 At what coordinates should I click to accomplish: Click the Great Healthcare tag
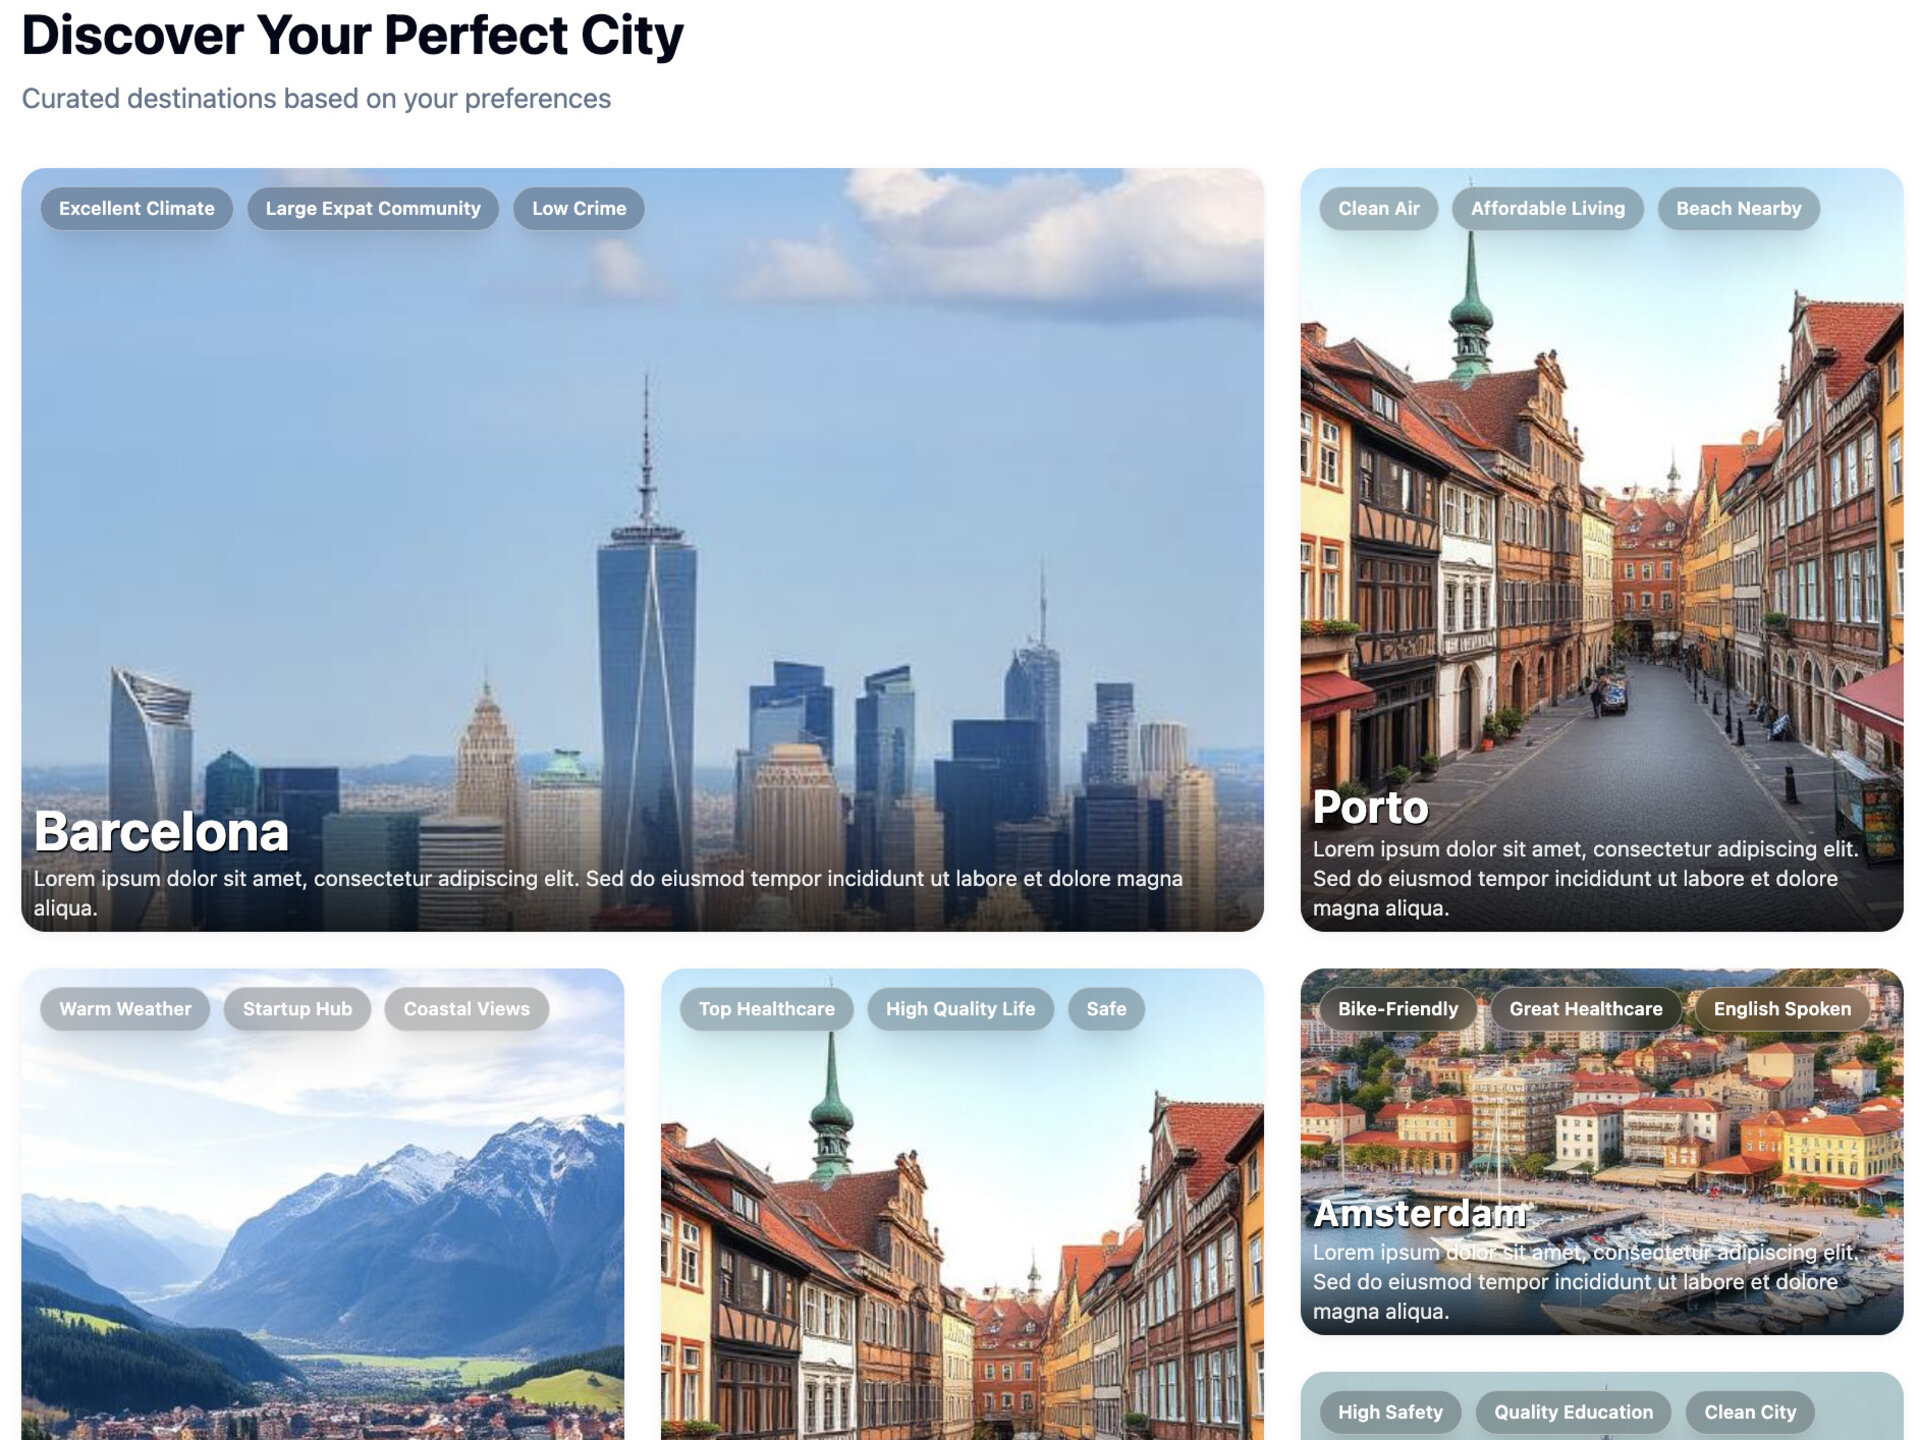click(1585, 1009)
